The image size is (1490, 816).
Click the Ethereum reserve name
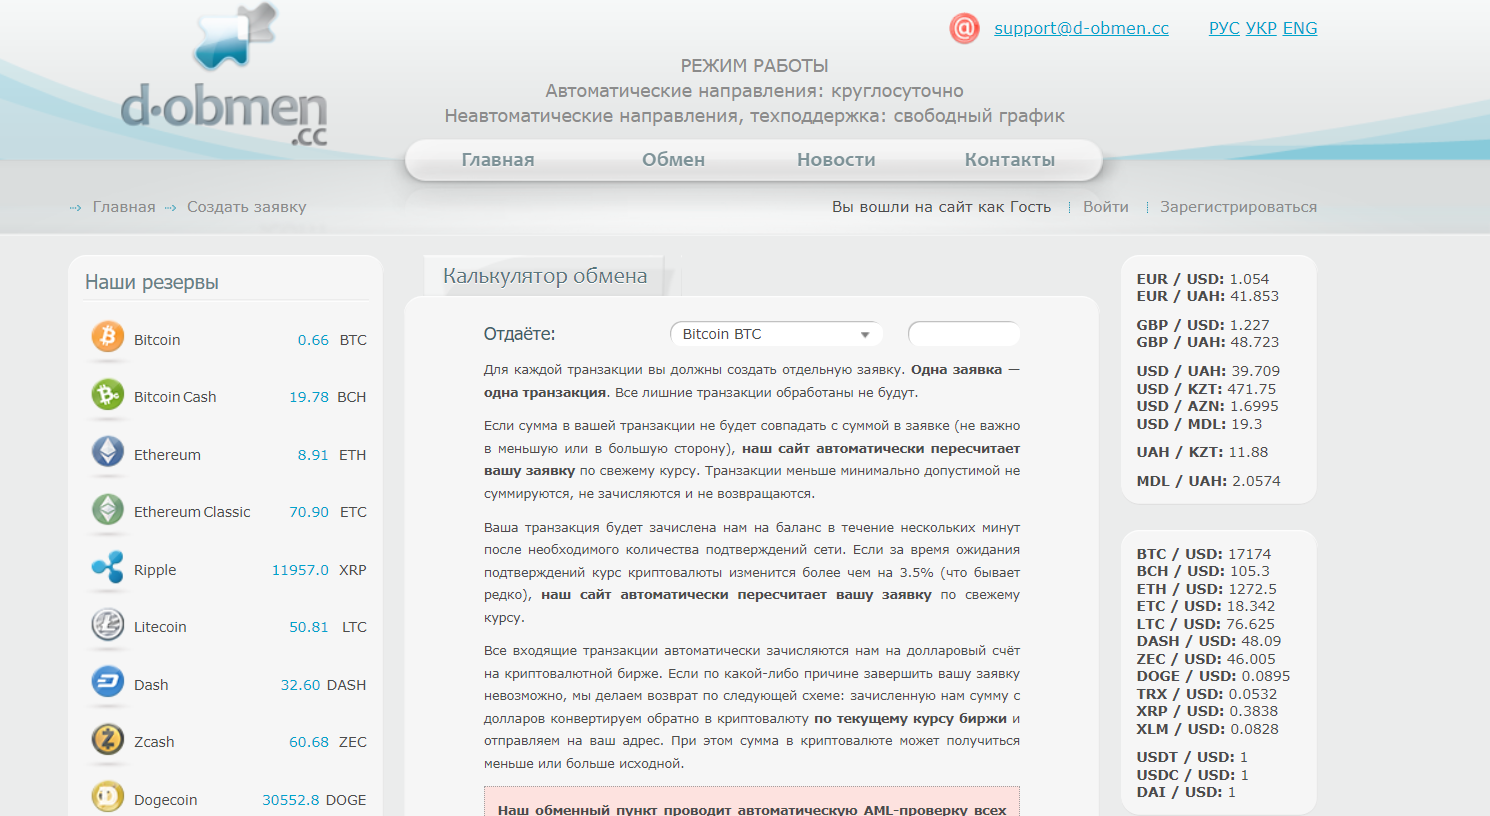click(x=167, y=455)
